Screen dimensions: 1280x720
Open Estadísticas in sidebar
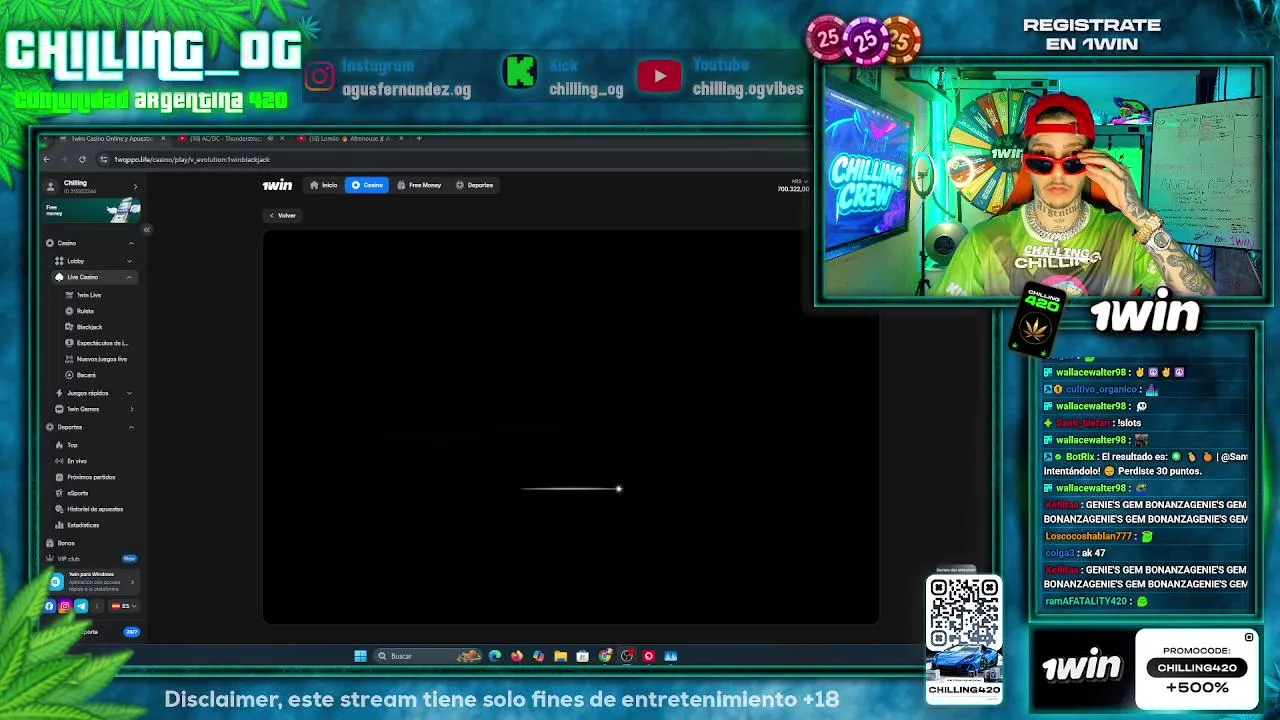coord(83,525)
